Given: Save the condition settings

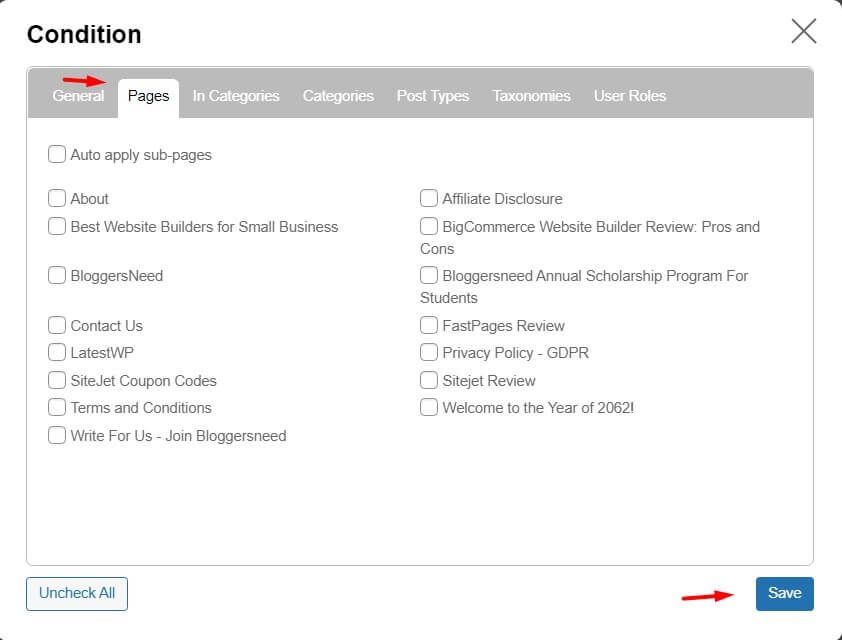Looking at the screenshot, I should [784, 593].
